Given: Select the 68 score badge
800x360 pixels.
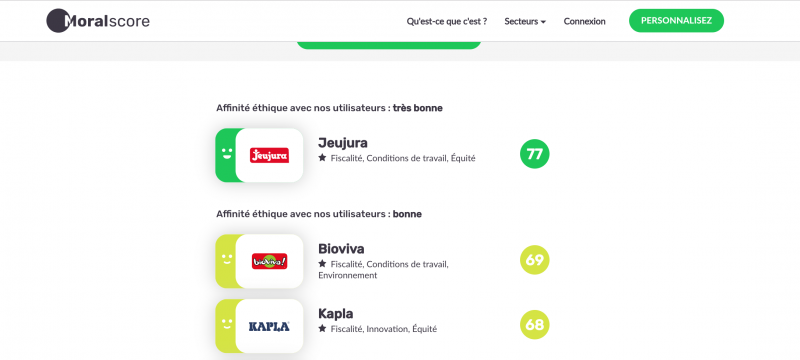Looking at the screenshot, I should [x=535, y=325].
